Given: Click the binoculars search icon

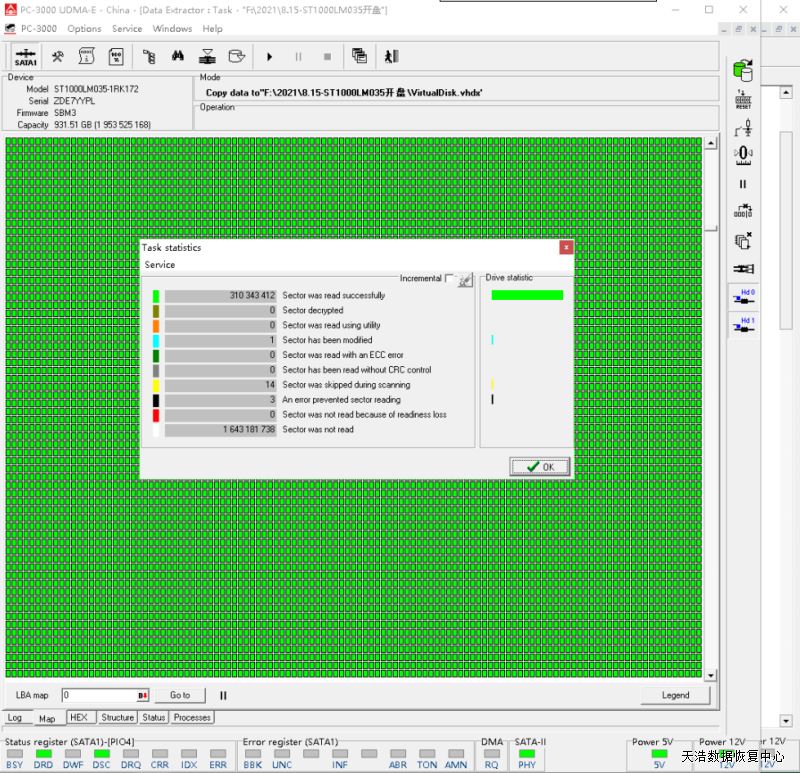Looking at the screenshot, I should (x=177, y=57).
